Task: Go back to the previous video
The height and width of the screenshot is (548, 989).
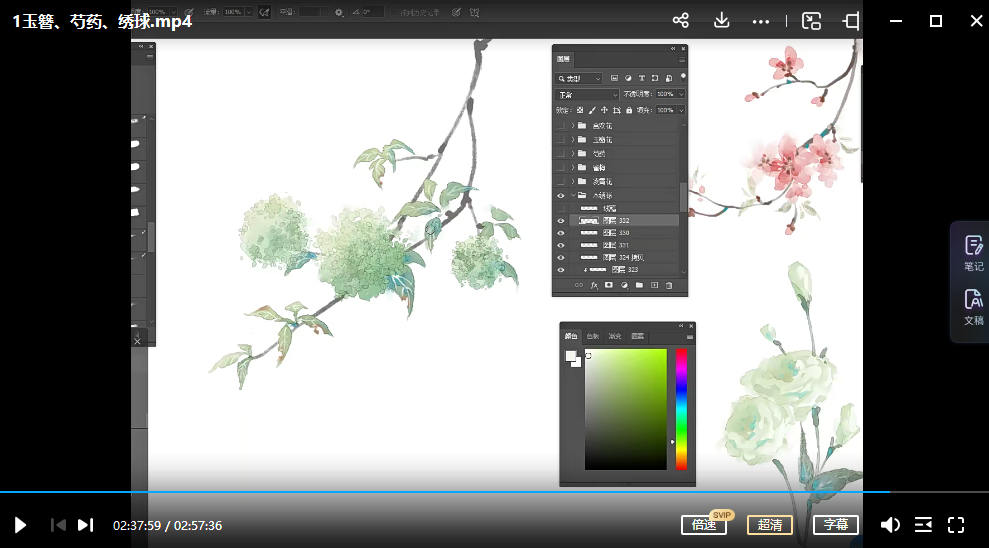Action: [x=58, y=525]
